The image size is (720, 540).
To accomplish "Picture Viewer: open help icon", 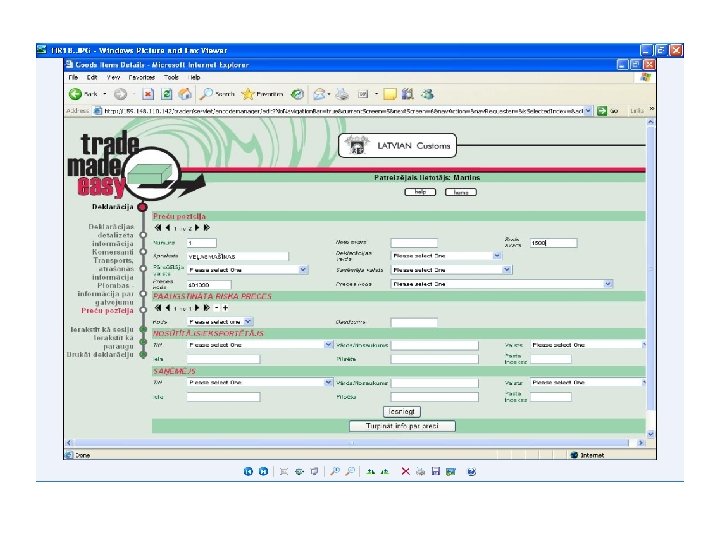I will (x=472, y=471).
